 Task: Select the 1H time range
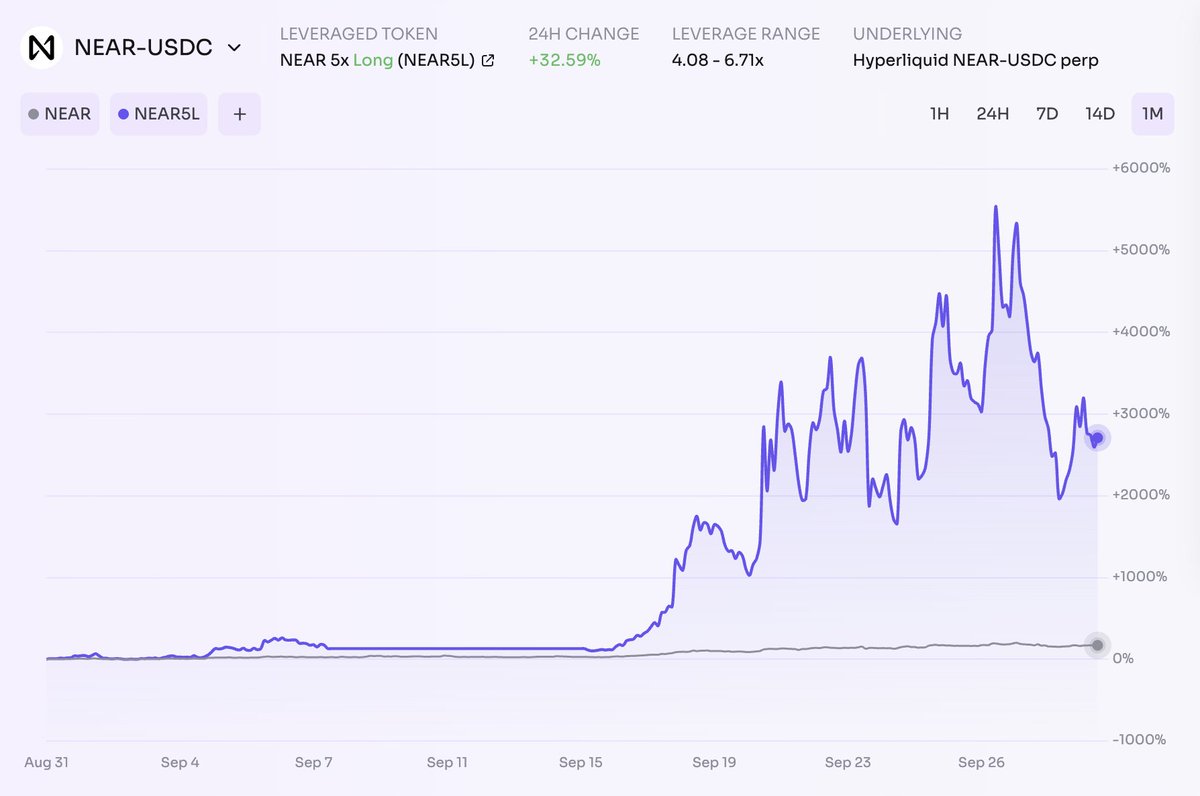point(939,114)
